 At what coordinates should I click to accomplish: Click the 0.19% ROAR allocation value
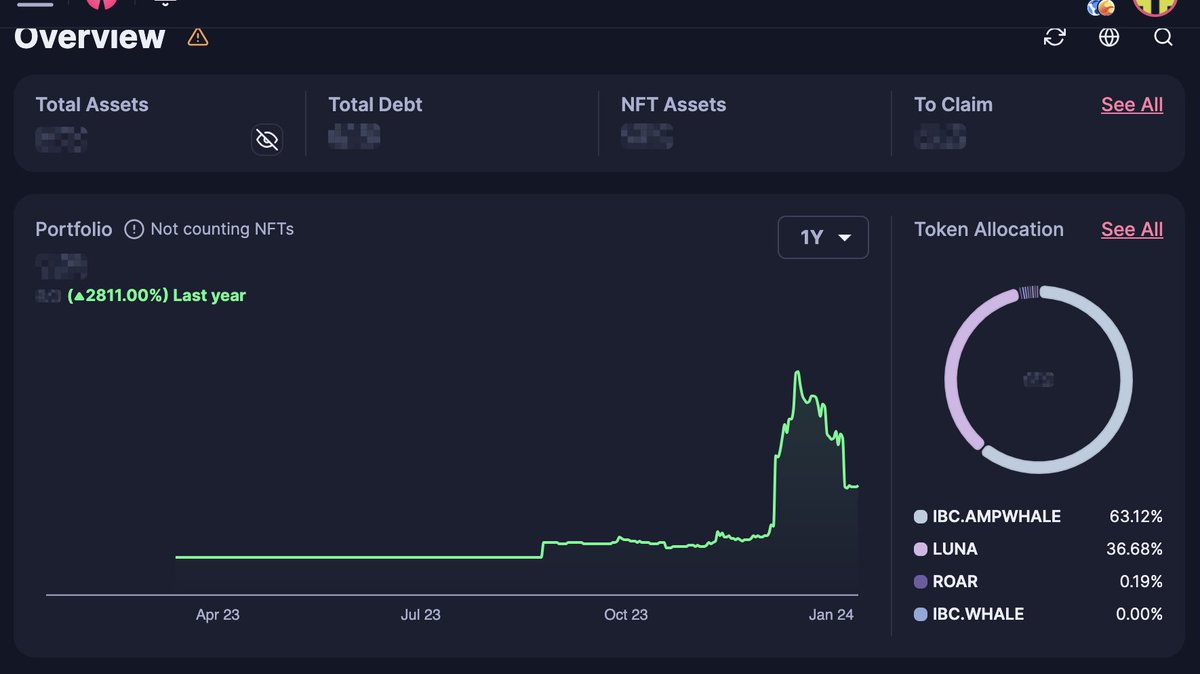click(x=1141, y=582)
